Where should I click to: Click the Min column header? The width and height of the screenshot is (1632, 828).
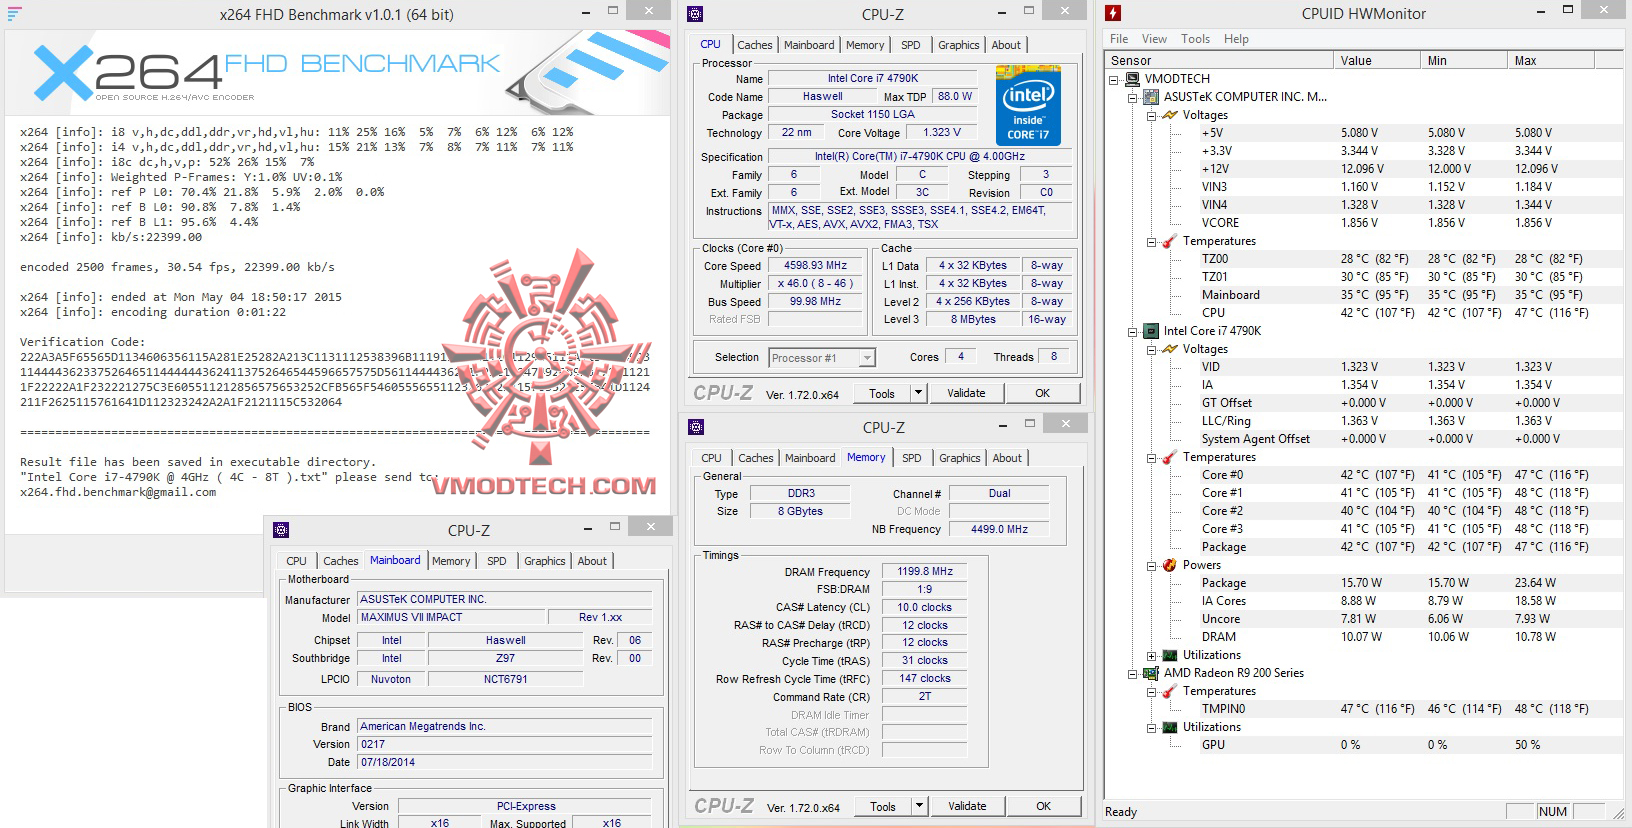coord(1464,61)
